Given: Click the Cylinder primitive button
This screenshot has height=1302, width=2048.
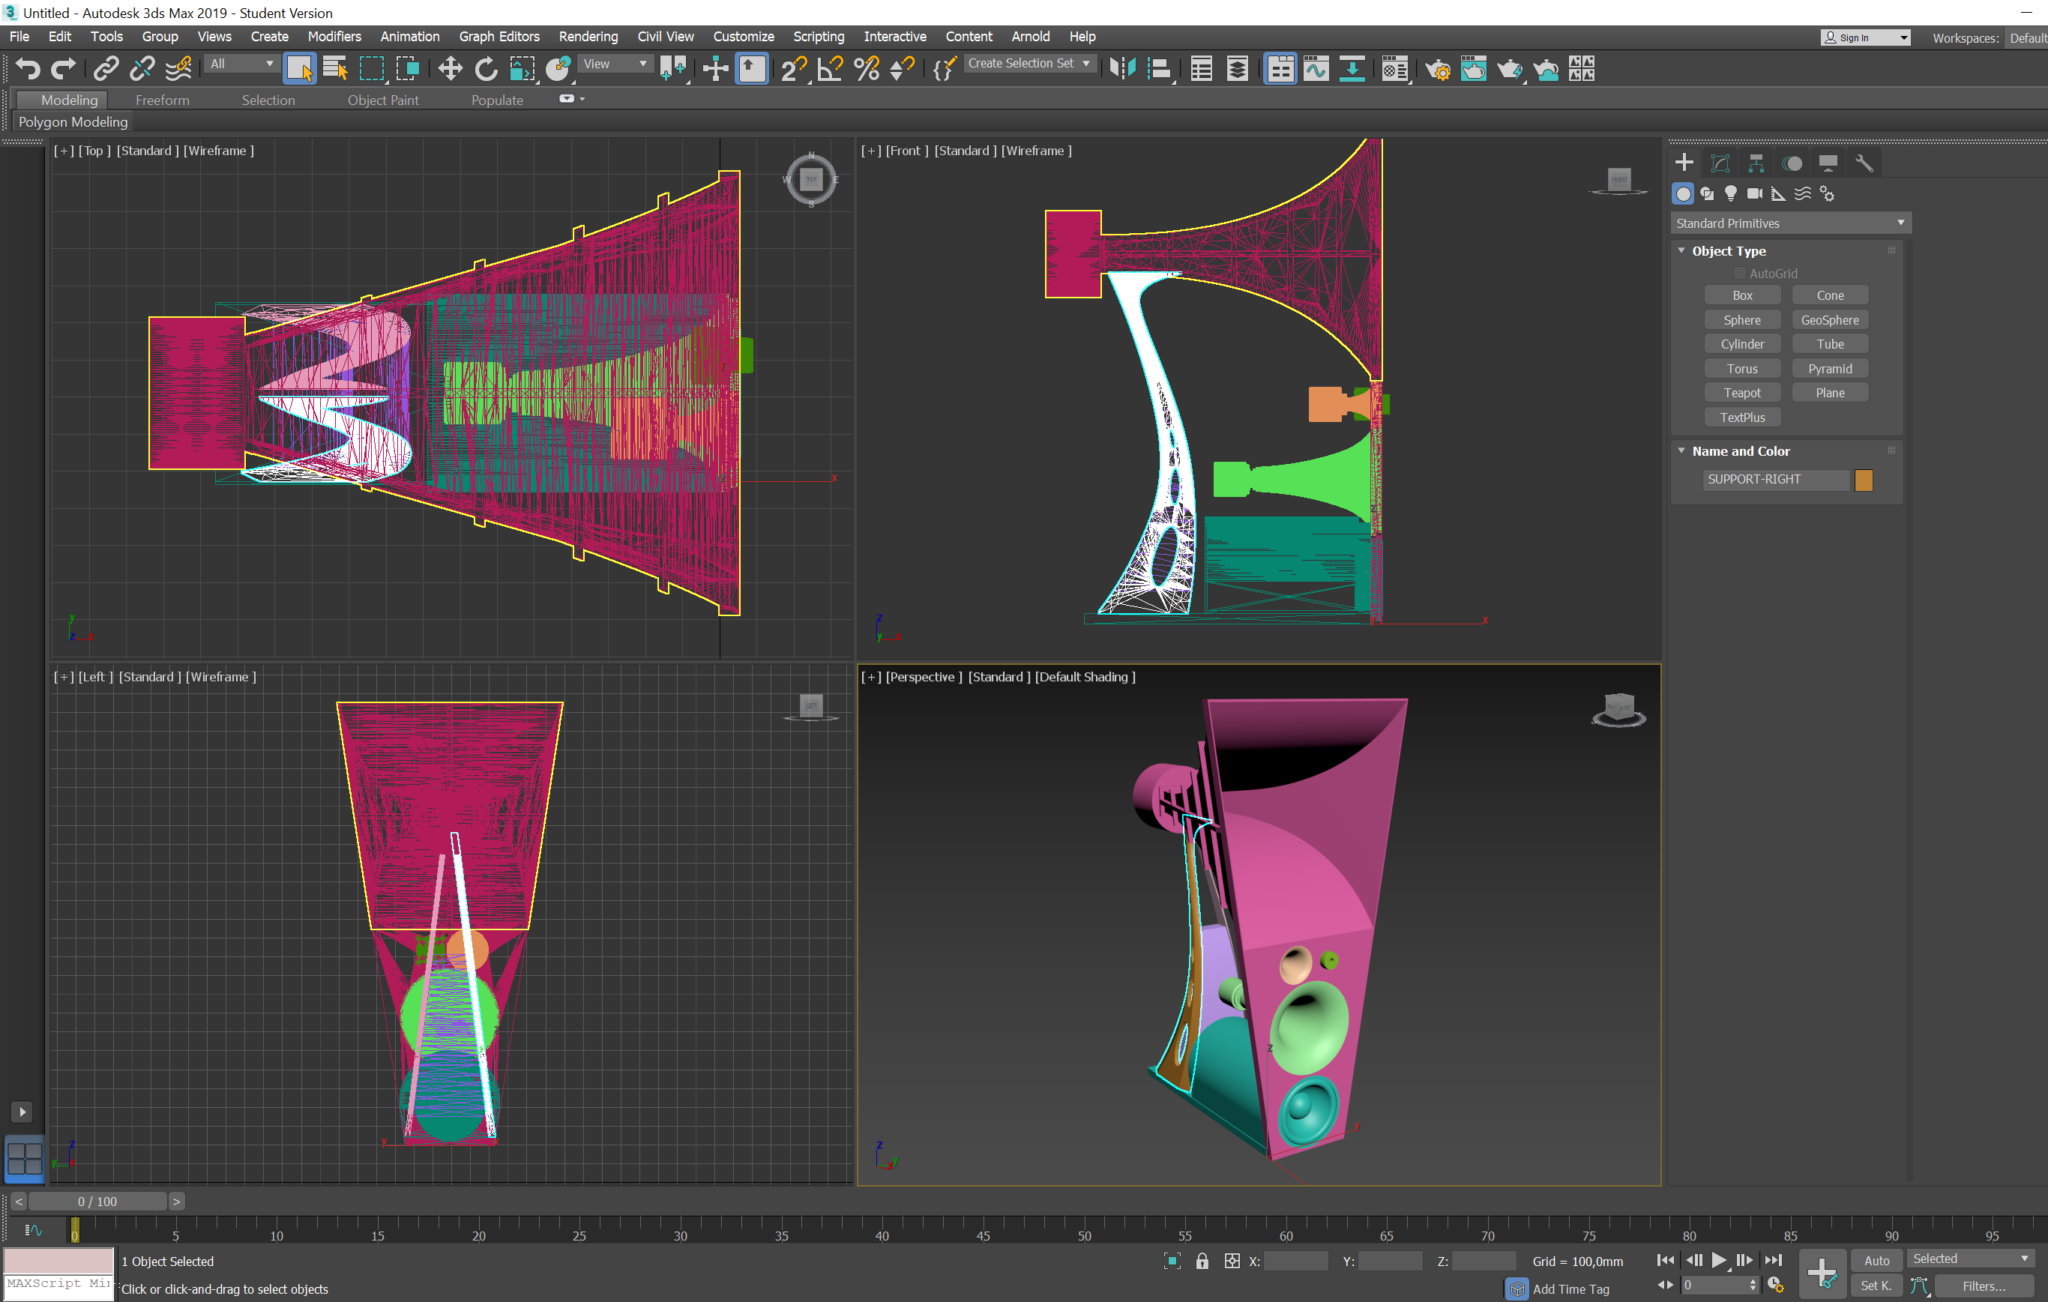Looking at the screenshot, I should [1742, 344].
